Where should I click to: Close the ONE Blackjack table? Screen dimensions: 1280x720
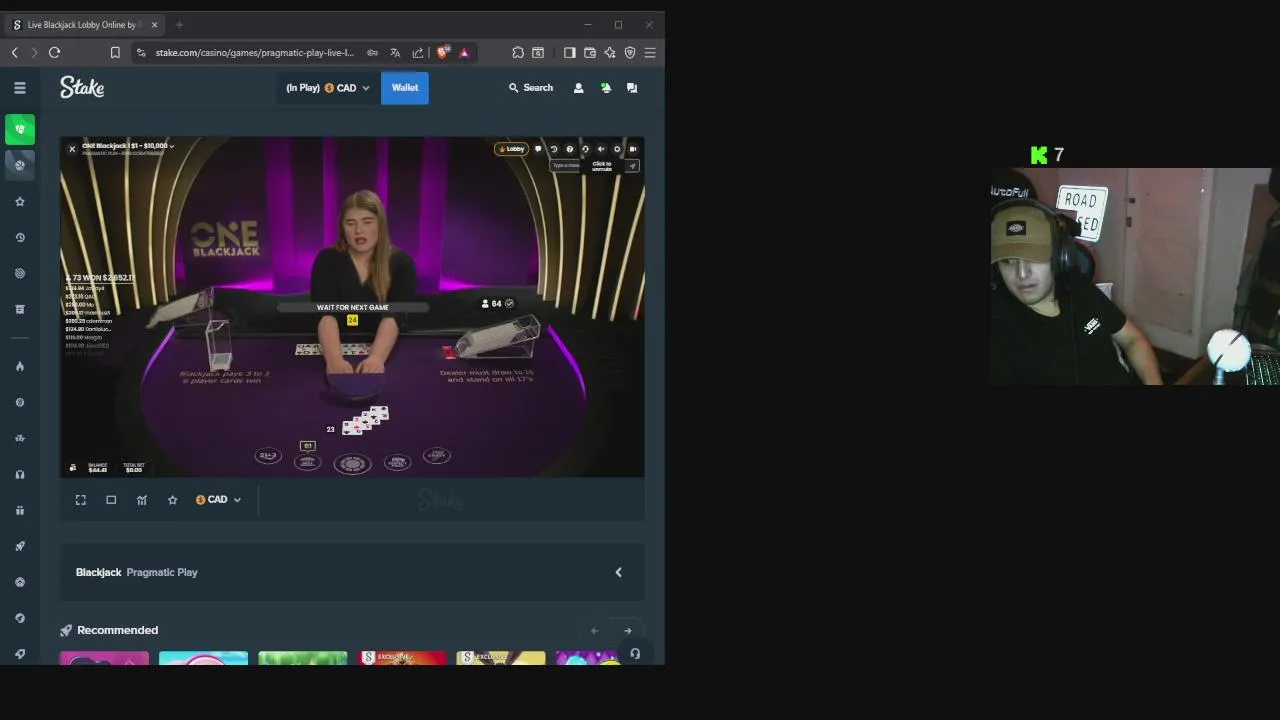click(x=72, y=149)
